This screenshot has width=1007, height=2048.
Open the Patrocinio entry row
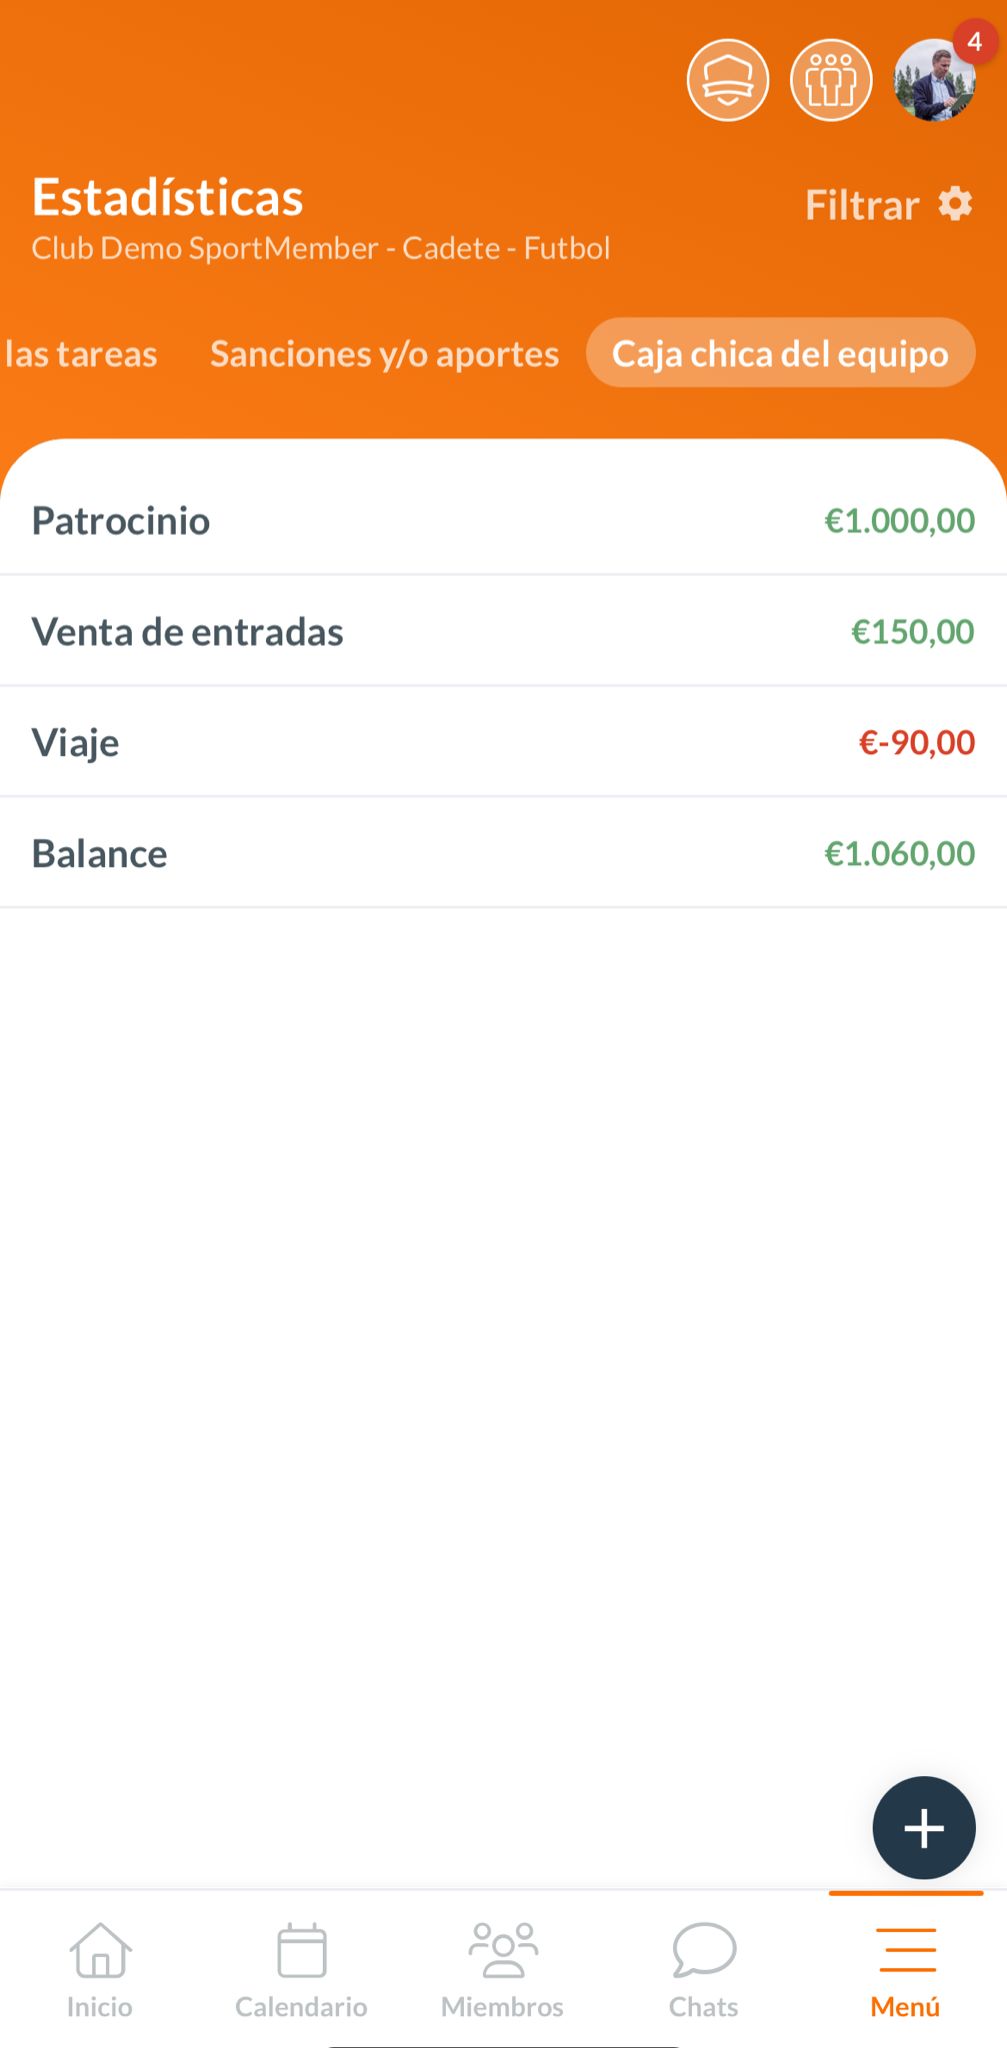pos(503,520)
